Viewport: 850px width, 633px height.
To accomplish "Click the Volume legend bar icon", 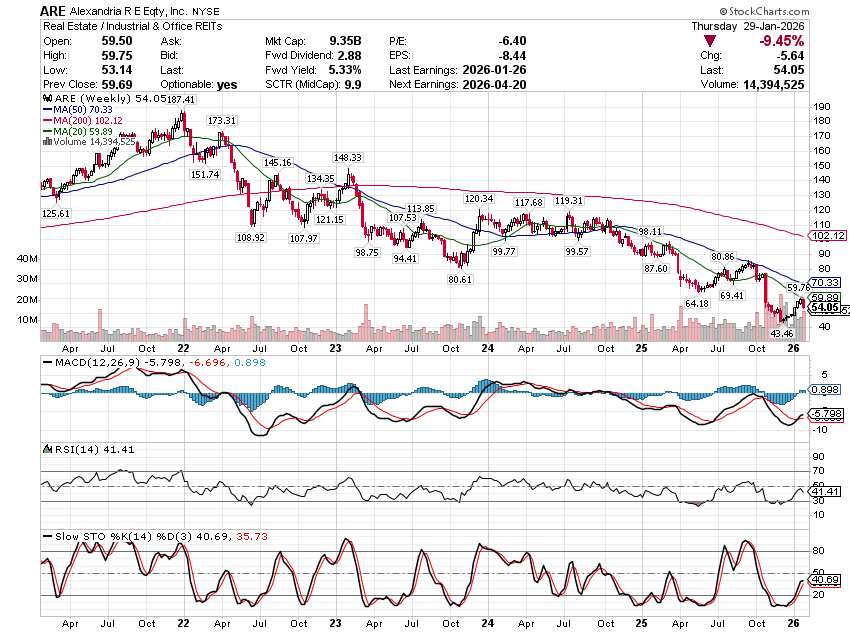I will (44, 142).
